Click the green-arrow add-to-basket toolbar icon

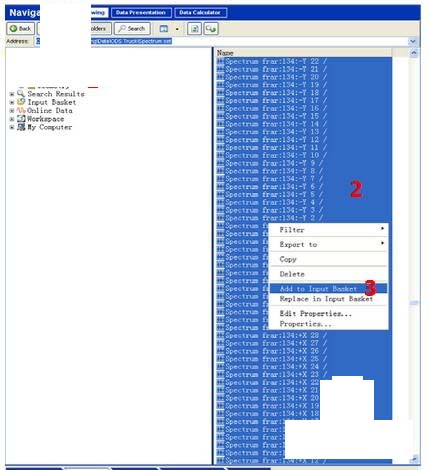click(211, 29)
